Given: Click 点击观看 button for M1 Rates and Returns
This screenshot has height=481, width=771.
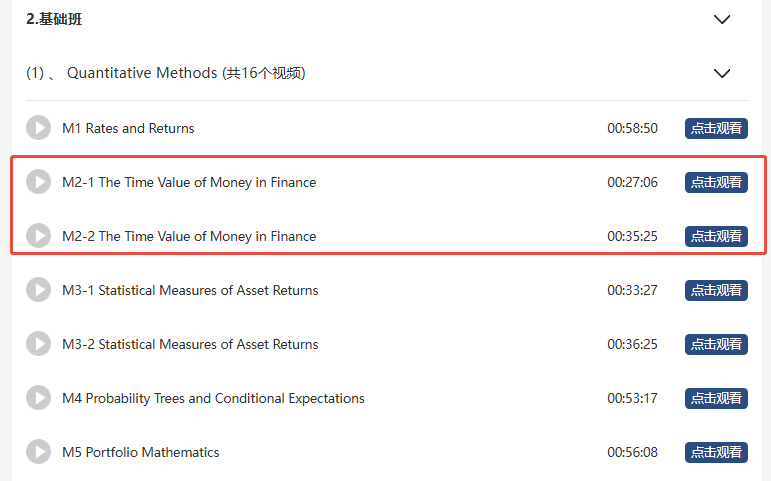Looking at the screenshot, I should tap(716, 128).
